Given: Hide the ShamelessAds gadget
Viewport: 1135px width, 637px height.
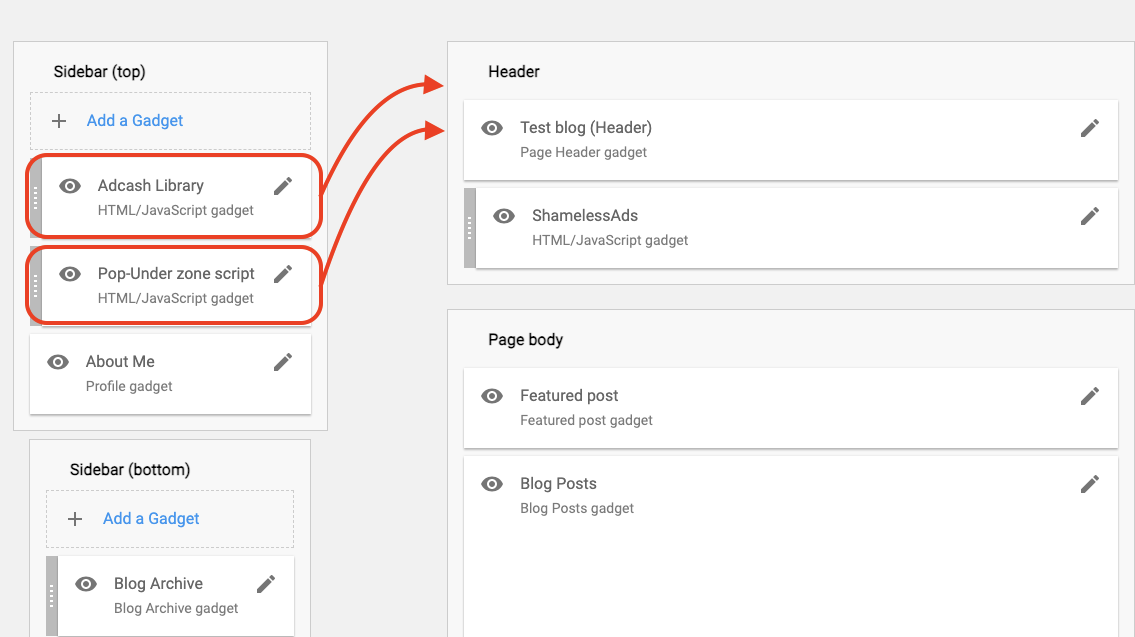Looking at the screenshot, I should click(504, 216).
